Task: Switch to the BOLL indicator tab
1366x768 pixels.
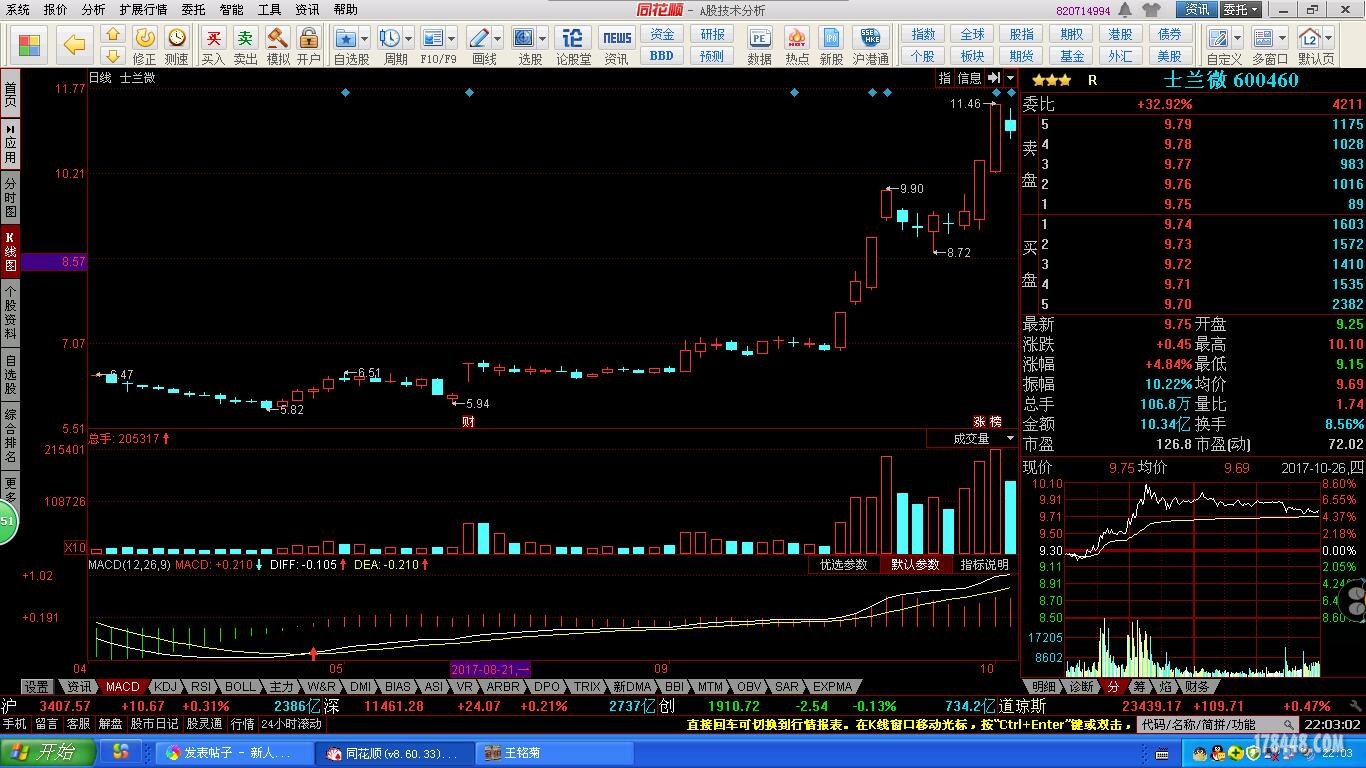Action: point(240,687)
